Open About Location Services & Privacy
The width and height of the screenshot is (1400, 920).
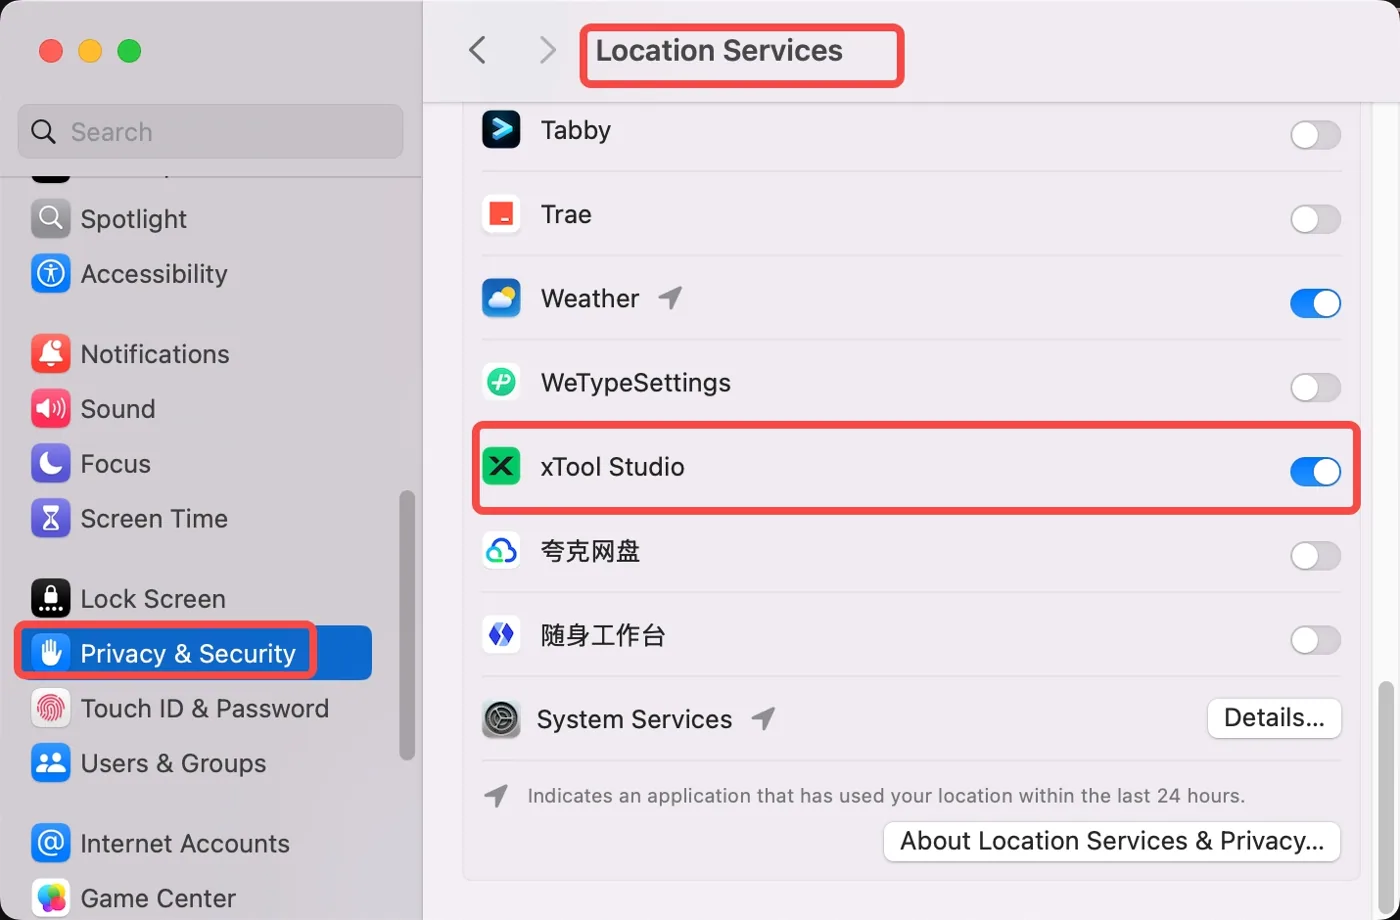(1112, 841)
